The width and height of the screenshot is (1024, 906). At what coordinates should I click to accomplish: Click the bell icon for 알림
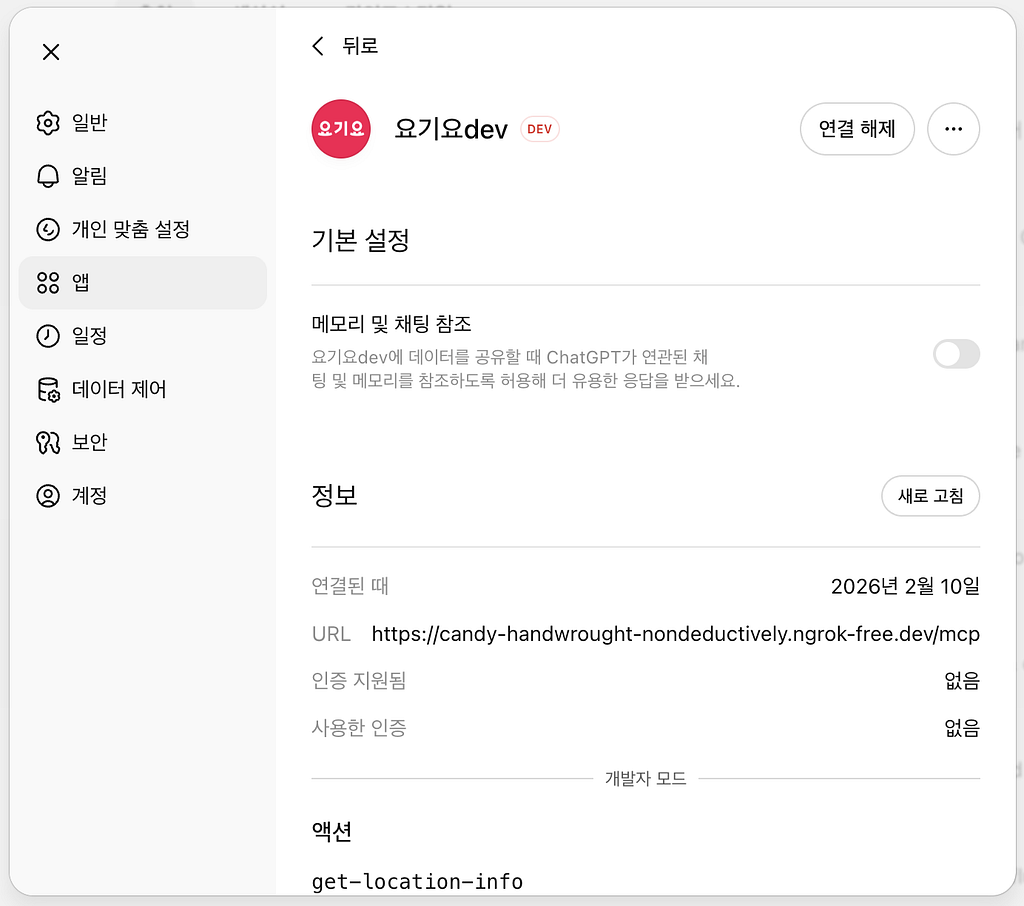pos(48,176)
